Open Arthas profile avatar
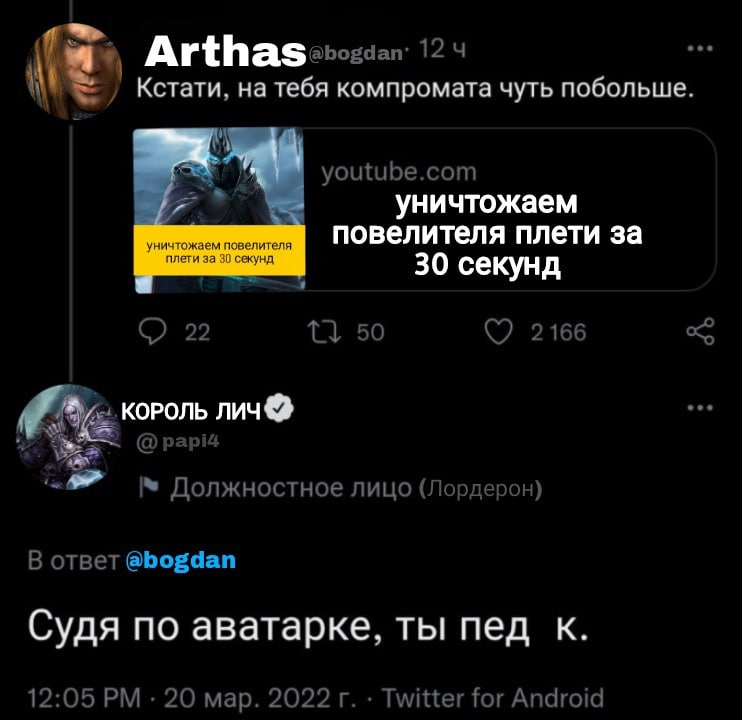Screen dimensions: 742x720 pyautogui.click(x=74, y=71)
